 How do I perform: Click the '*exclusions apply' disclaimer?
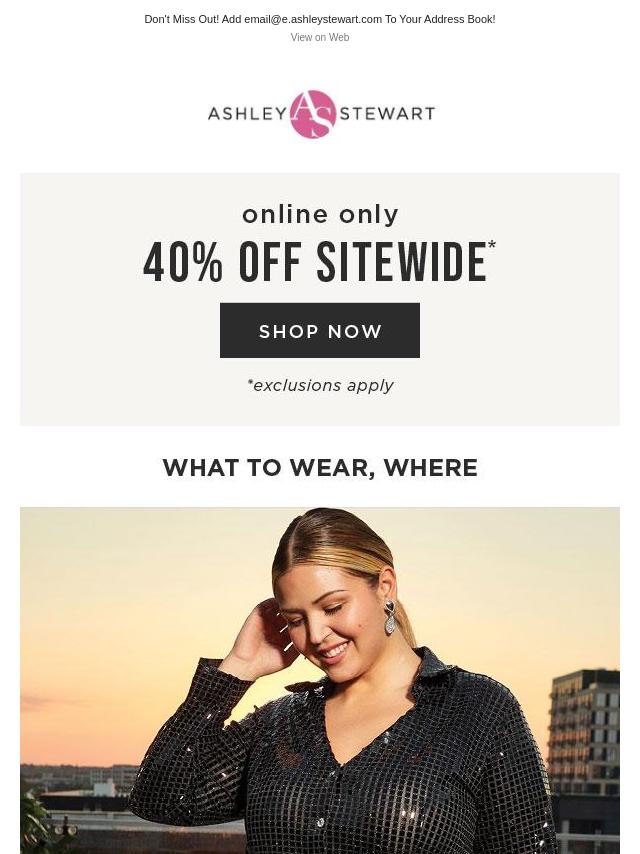320,386
